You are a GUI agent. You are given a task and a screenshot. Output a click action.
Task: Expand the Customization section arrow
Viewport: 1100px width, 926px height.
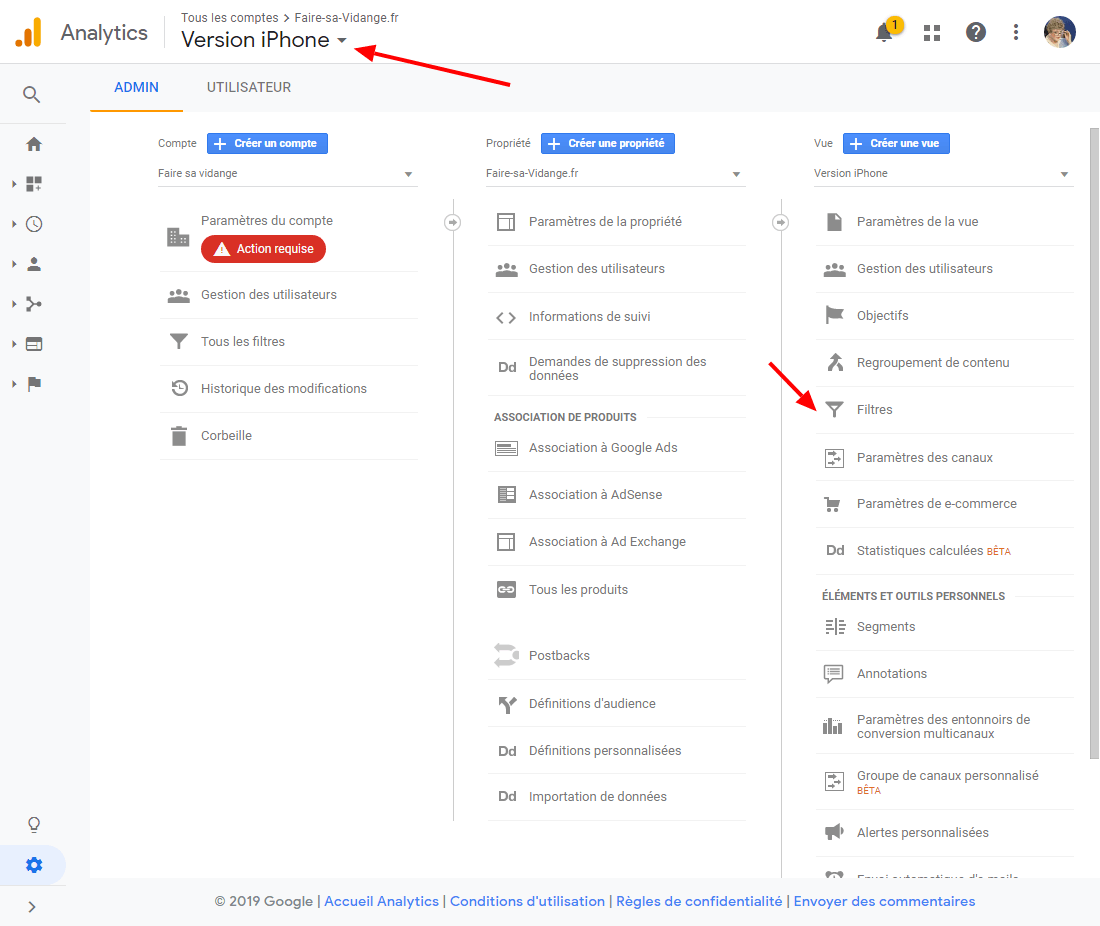[14, 184]
